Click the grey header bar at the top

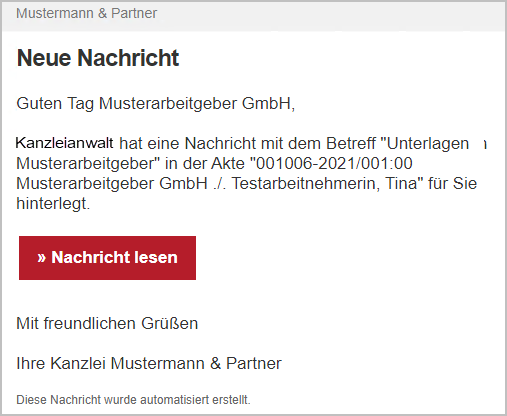click(x=253, y=16)
